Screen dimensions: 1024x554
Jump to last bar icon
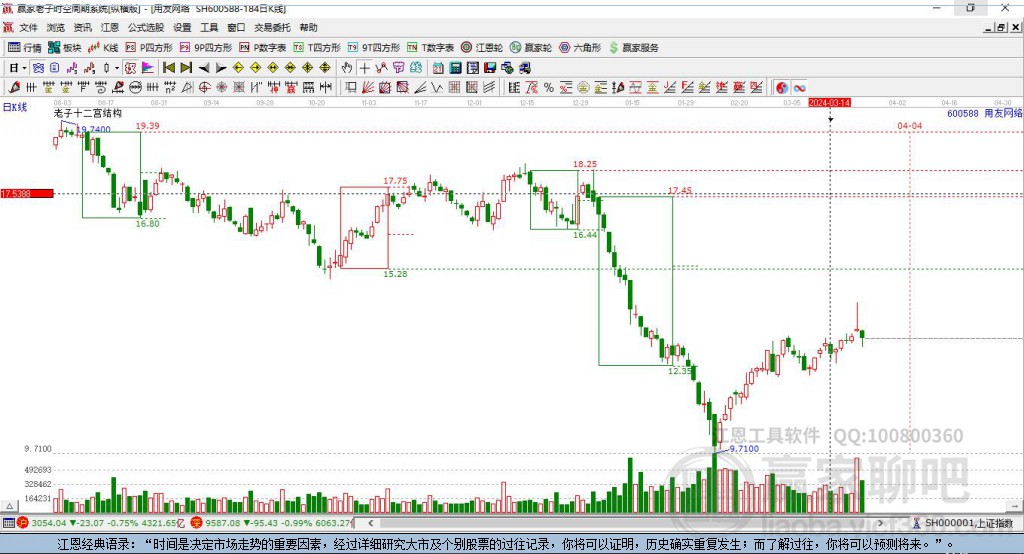tap(186, 68)
